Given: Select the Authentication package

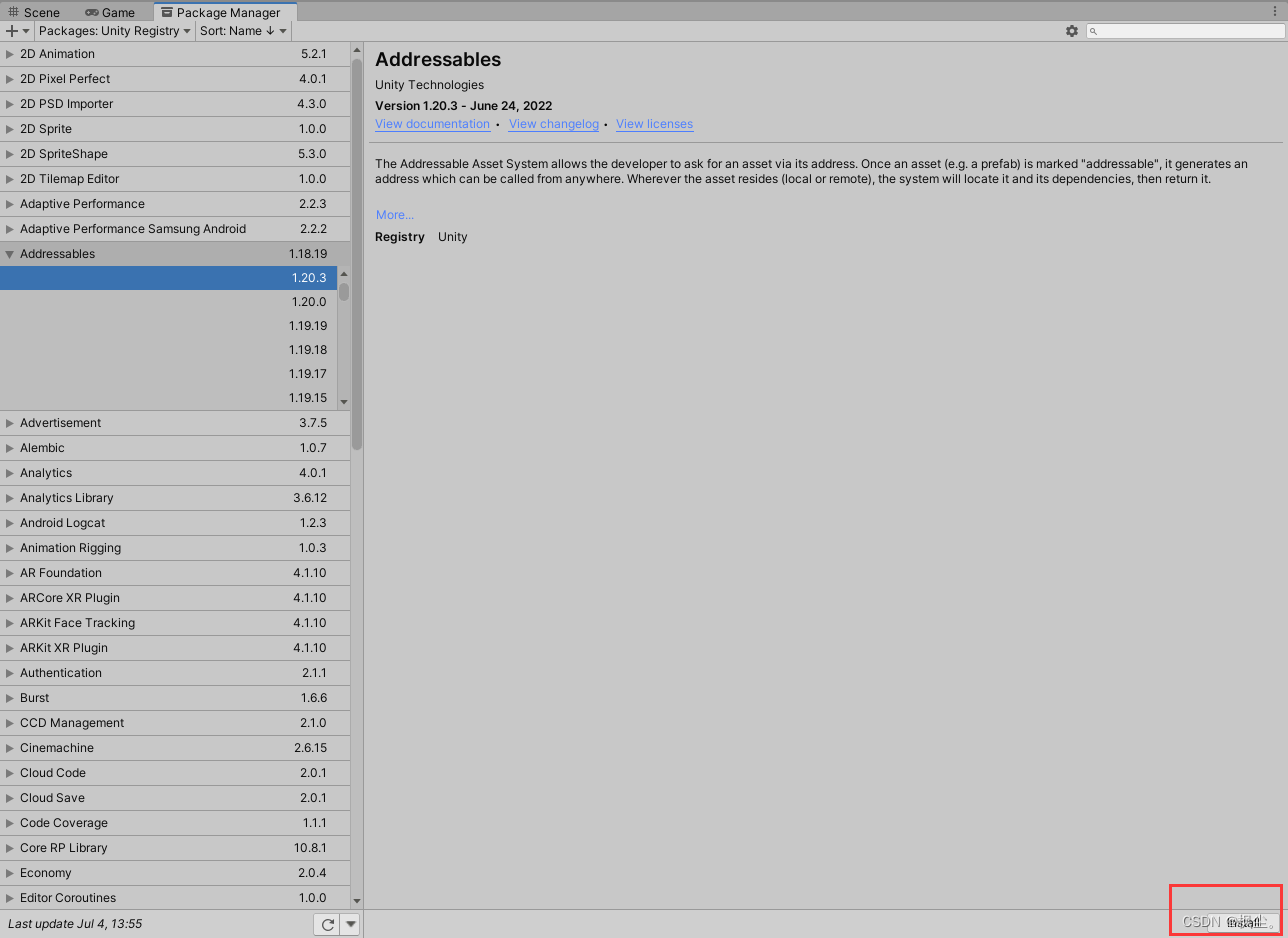Looking at the screenshot, I should click(175, 673).
